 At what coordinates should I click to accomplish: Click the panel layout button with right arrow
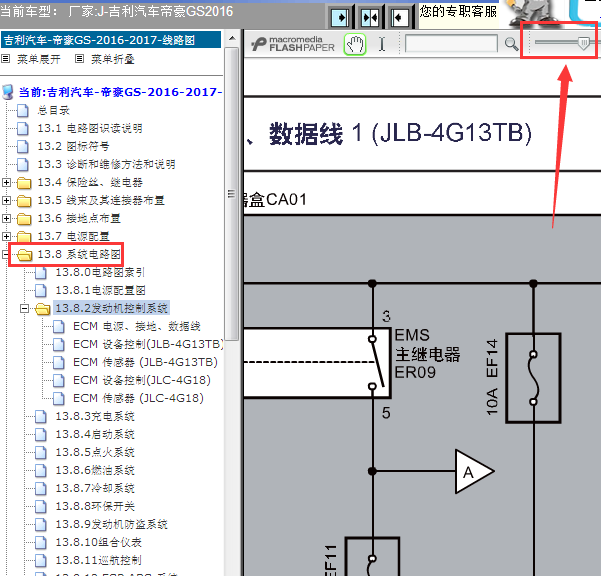pos(340,18)
